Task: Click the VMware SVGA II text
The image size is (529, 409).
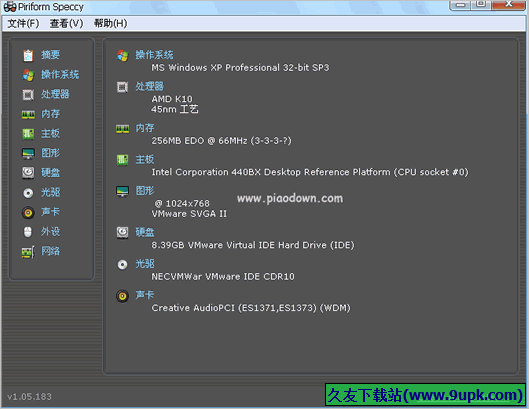Action: tap(189, 214)
